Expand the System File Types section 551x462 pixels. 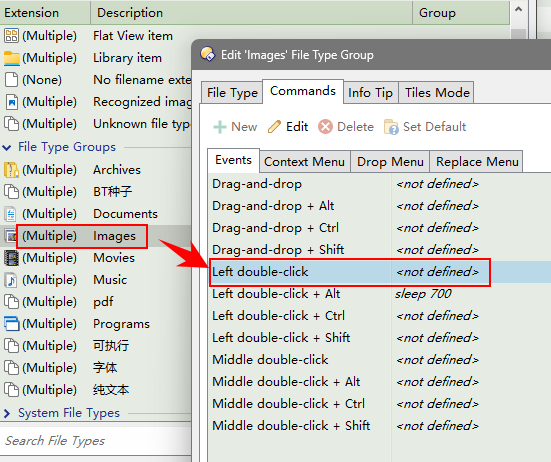tap(7, 413)
